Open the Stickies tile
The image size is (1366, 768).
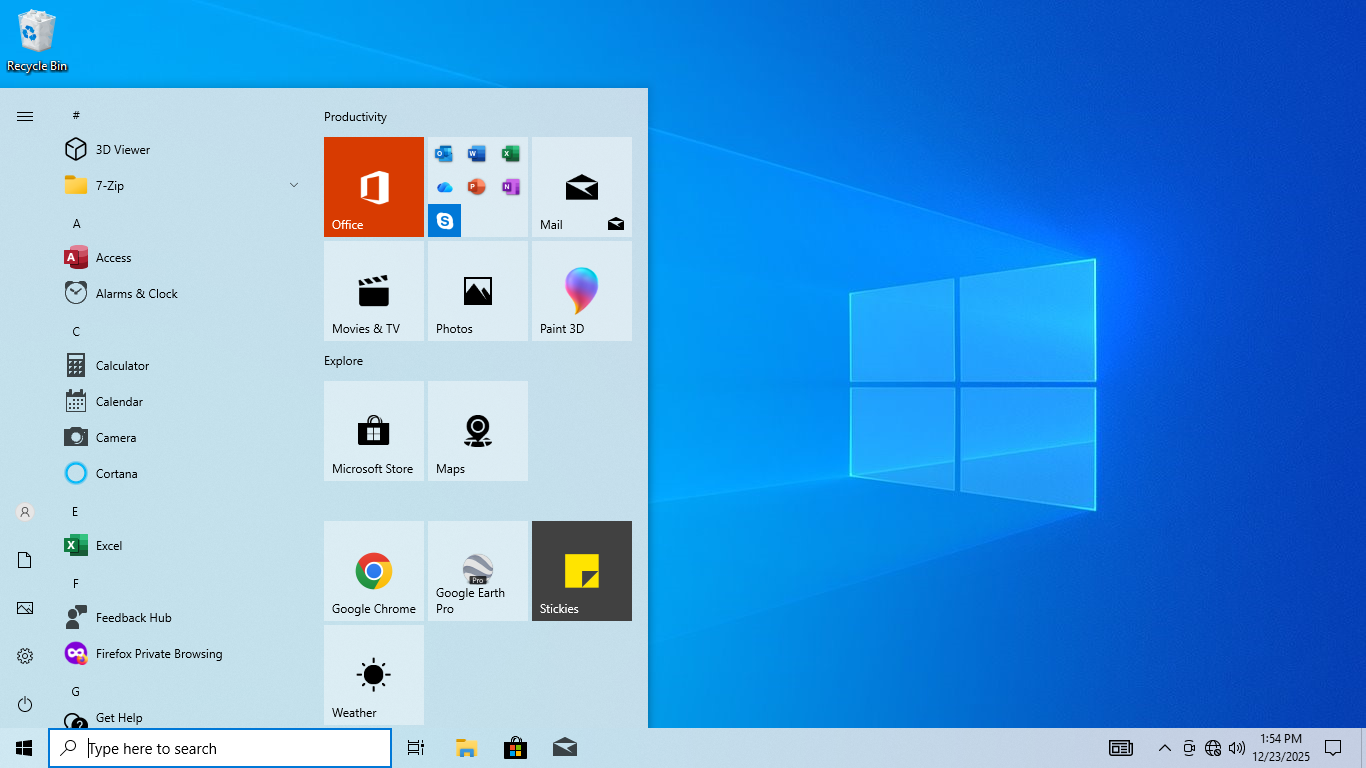(581, 571)
